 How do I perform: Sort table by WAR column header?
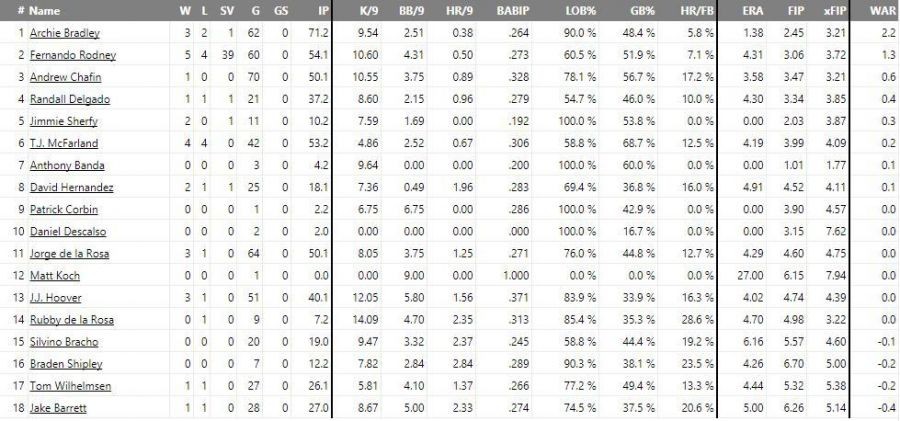(x=885, y=10)
